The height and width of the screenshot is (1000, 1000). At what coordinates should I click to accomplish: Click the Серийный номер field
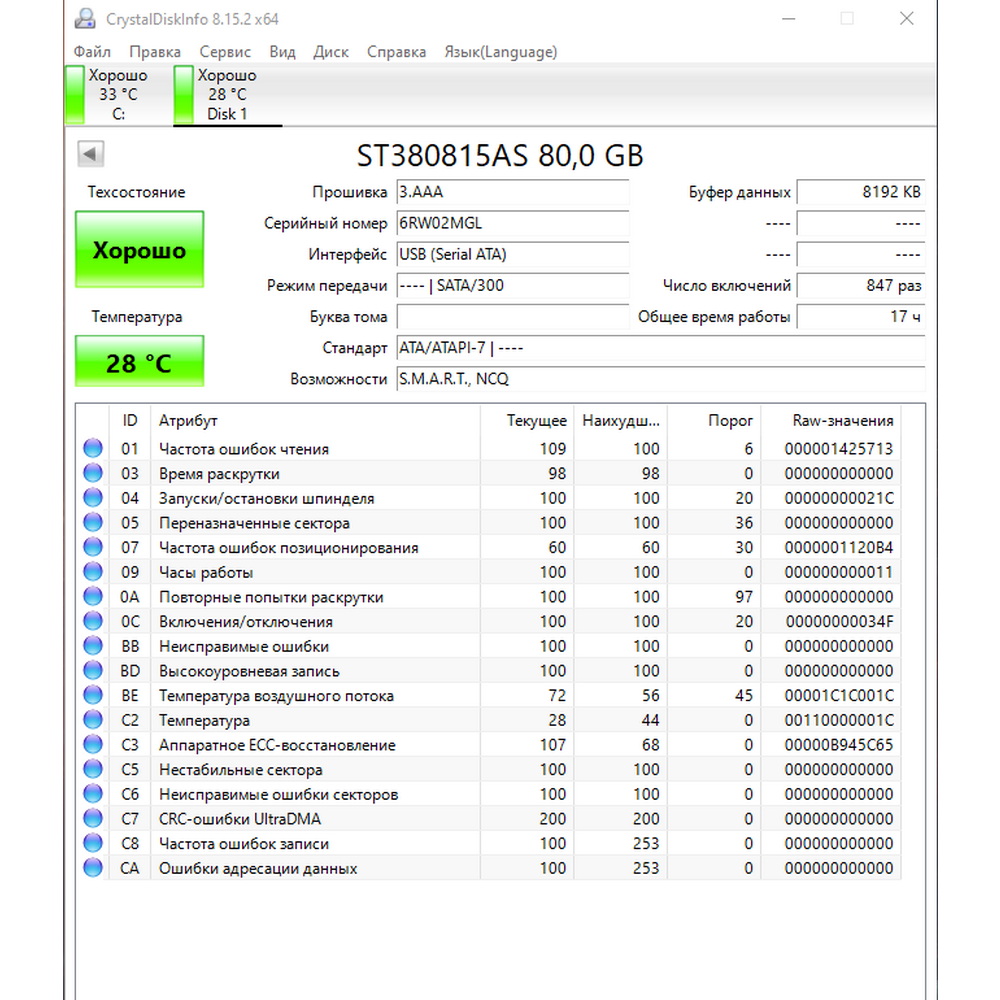pyautogui.click(x=513, y=224)
